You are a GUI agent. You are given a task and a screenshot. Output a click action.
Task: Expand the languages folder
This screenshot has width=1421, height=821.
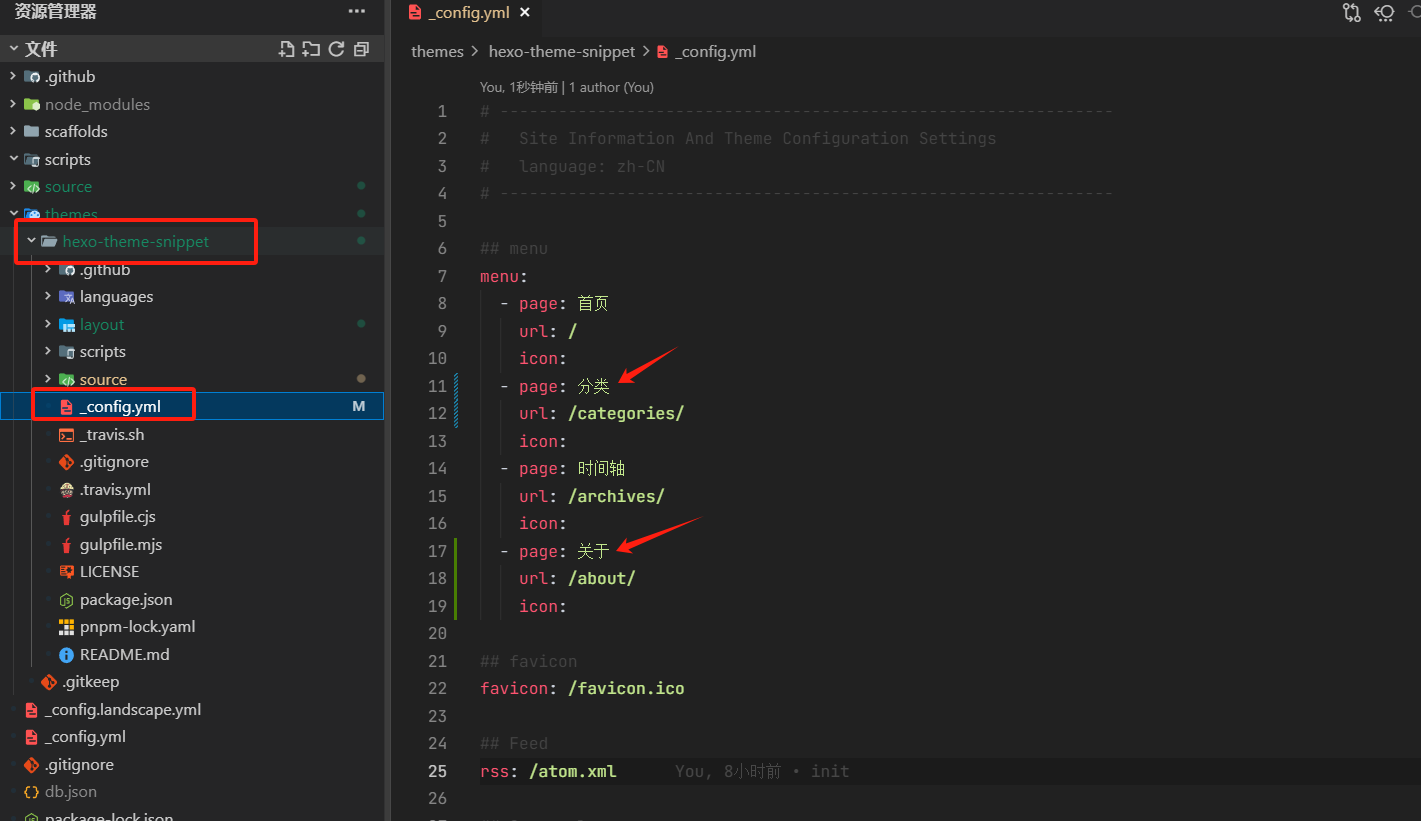(x=116, y=297)
